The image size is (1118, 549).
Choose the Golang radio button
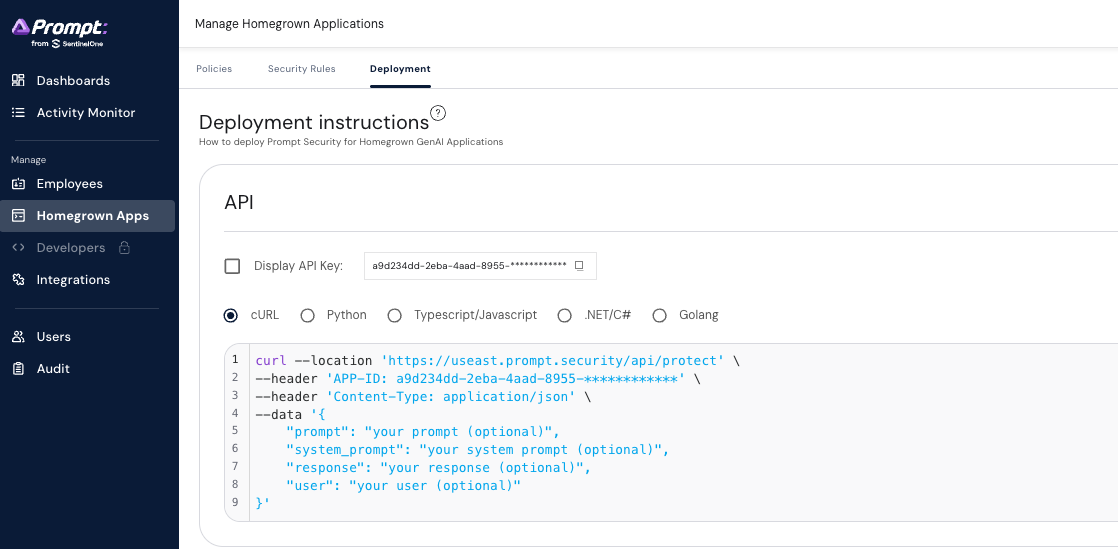click(659, 315)
